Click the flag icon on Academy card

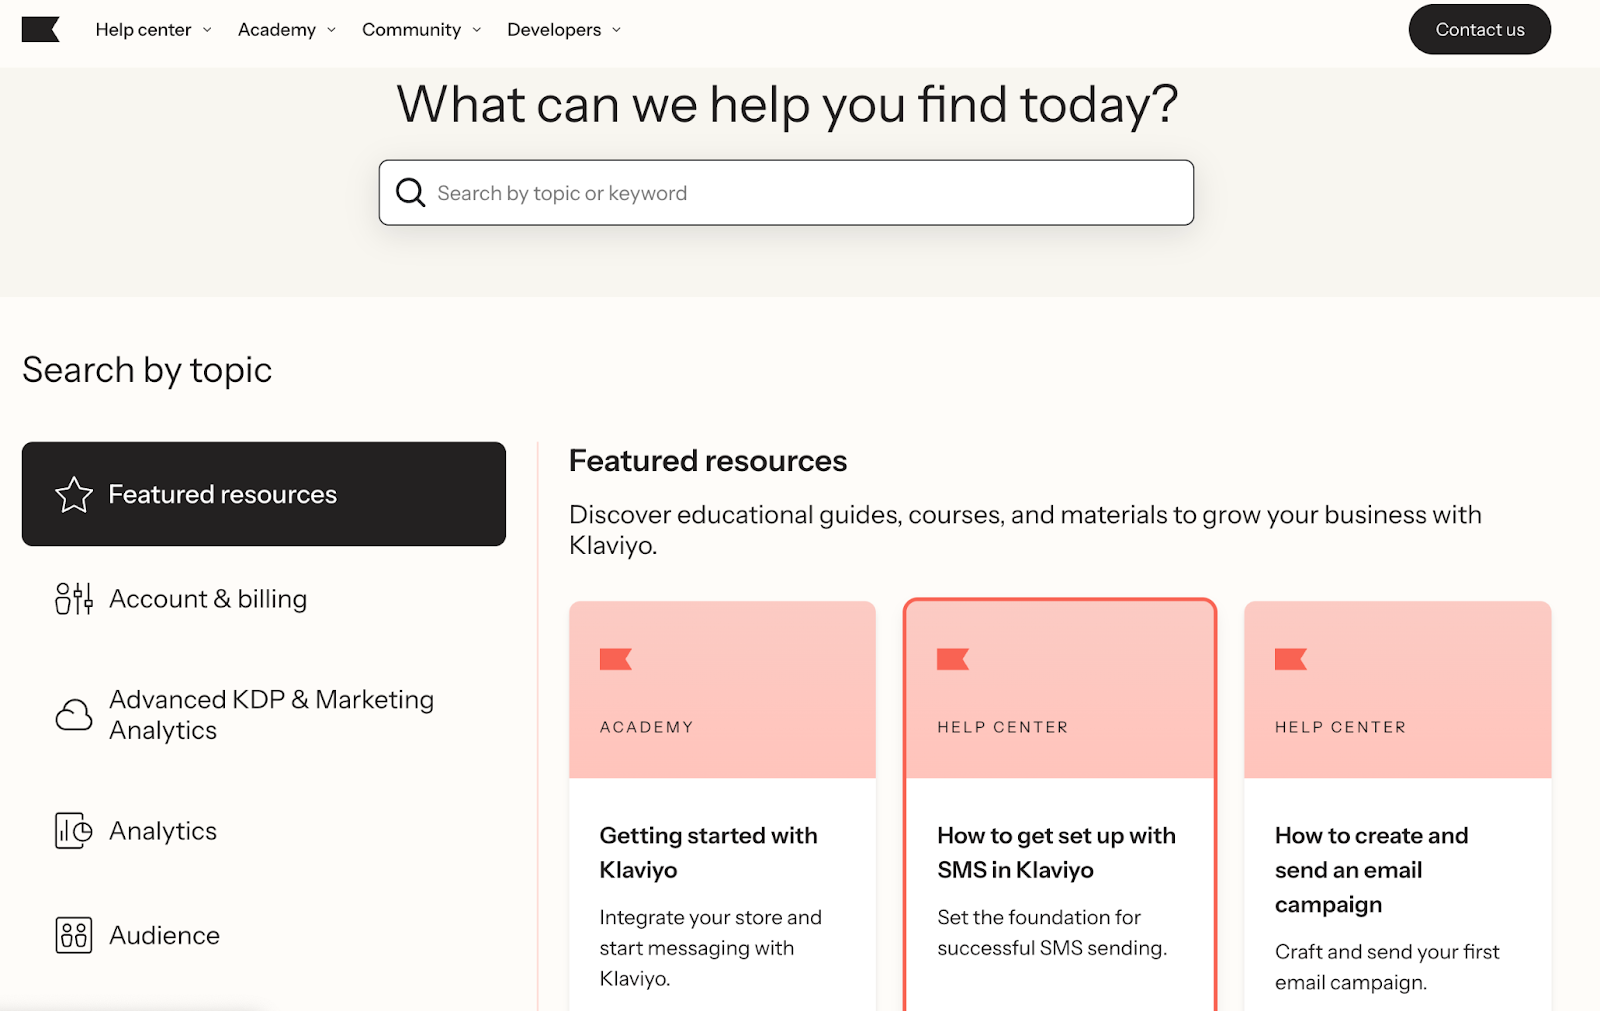(x=616, y=659)
